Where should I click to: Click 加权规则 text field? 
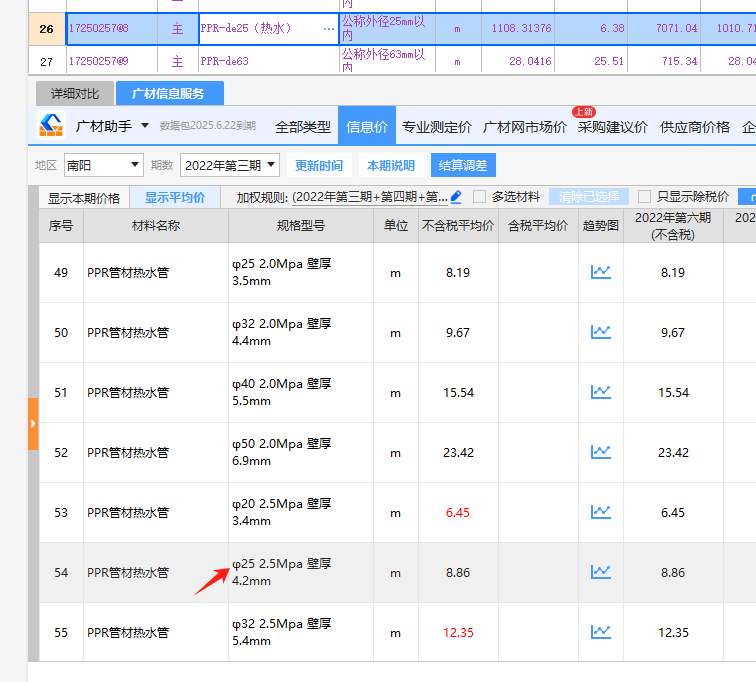pyautogui.click(x=370, y=197)
